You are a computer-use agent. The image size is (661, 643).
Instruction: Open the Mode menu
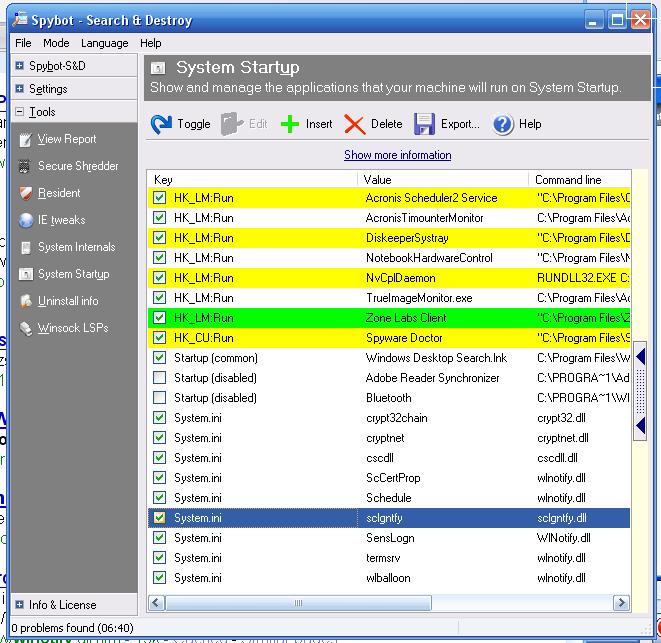click(56, 43)
